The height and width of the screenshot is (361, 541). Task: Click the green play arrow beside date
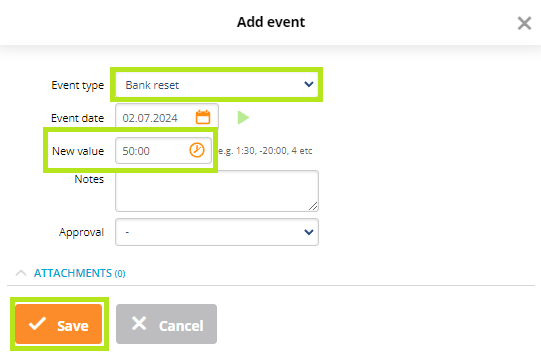coord(243,118)
